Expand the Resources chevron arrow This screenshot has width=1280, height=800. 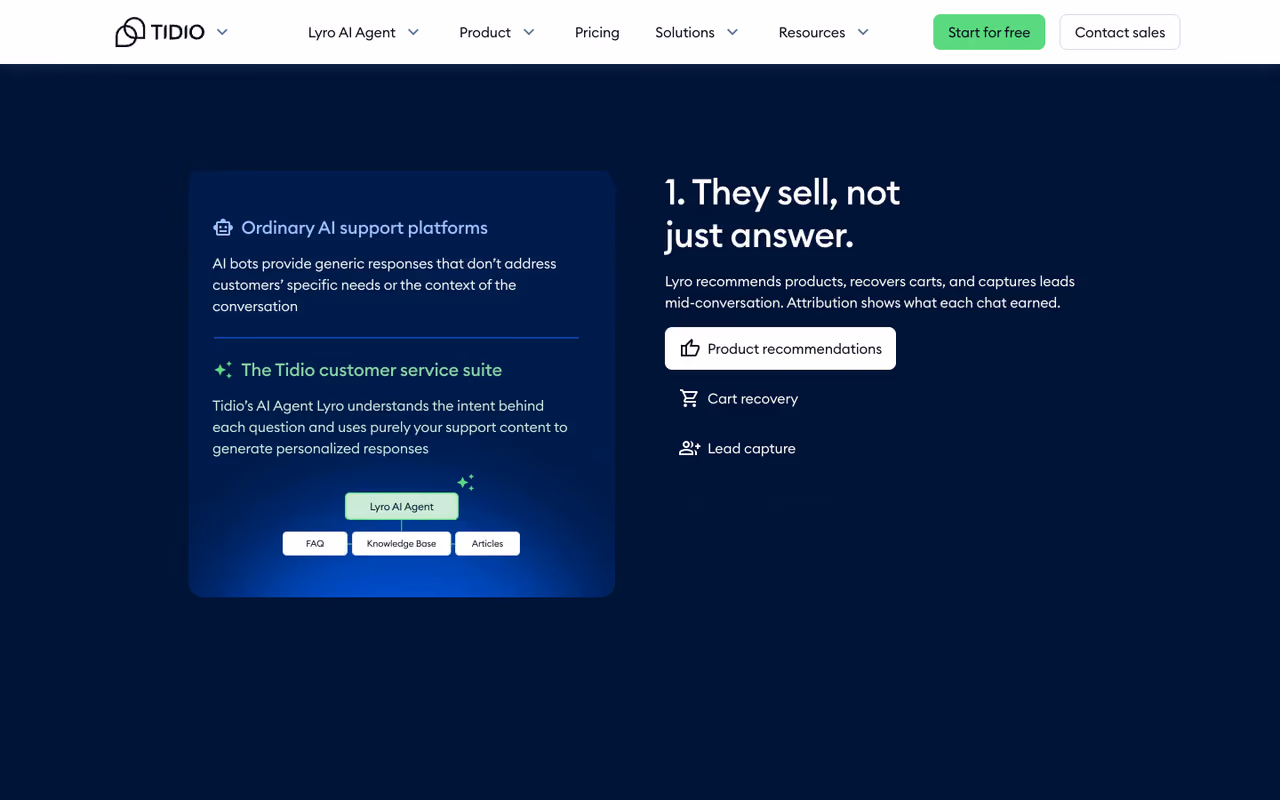click(863, 32)
